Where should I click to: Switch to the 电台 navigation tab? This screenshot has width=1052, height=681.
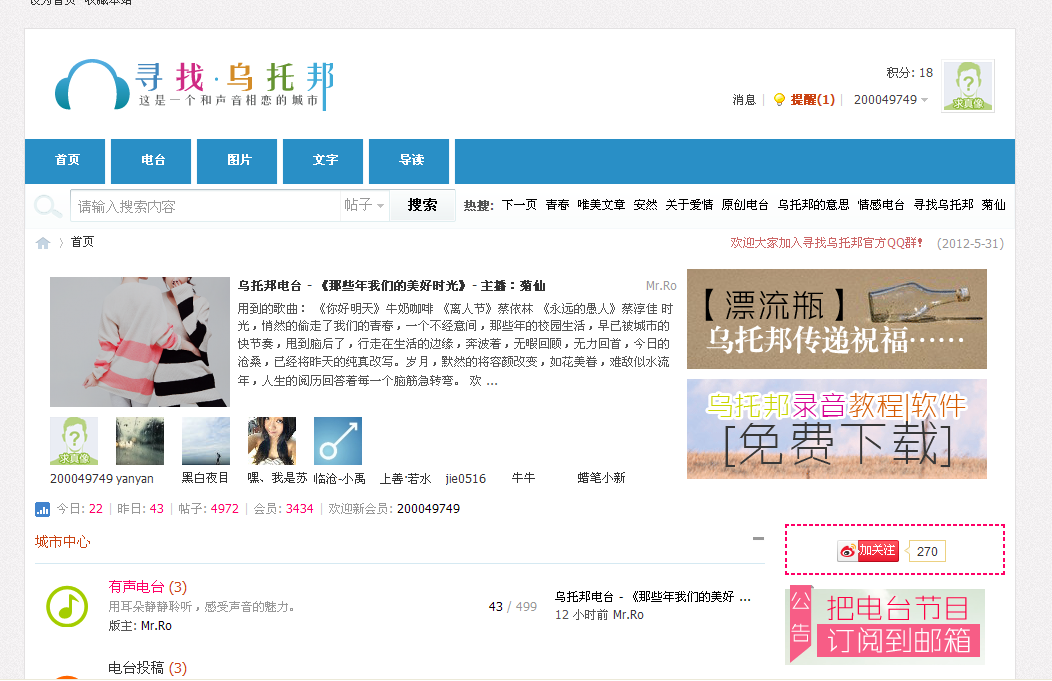150,161
